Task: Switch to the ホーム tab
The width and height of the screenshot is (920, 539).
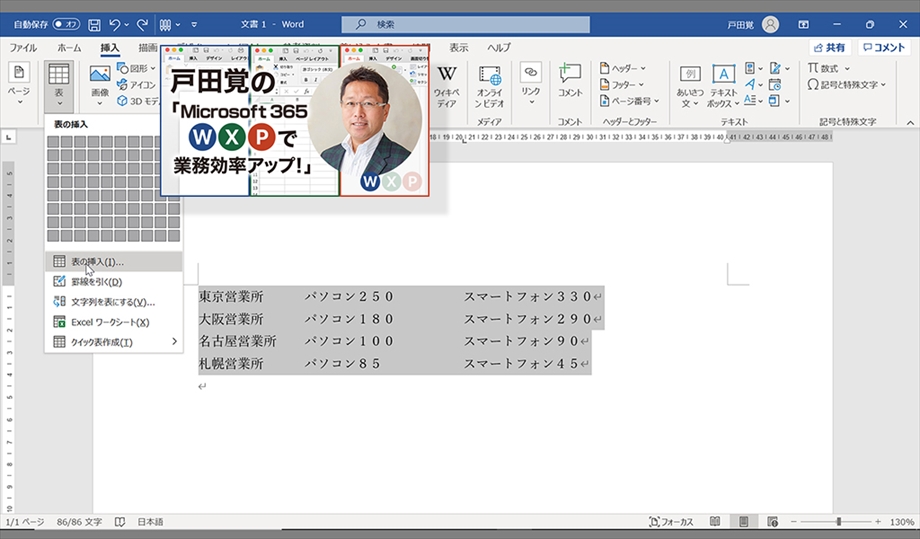Action: (69, 48)
